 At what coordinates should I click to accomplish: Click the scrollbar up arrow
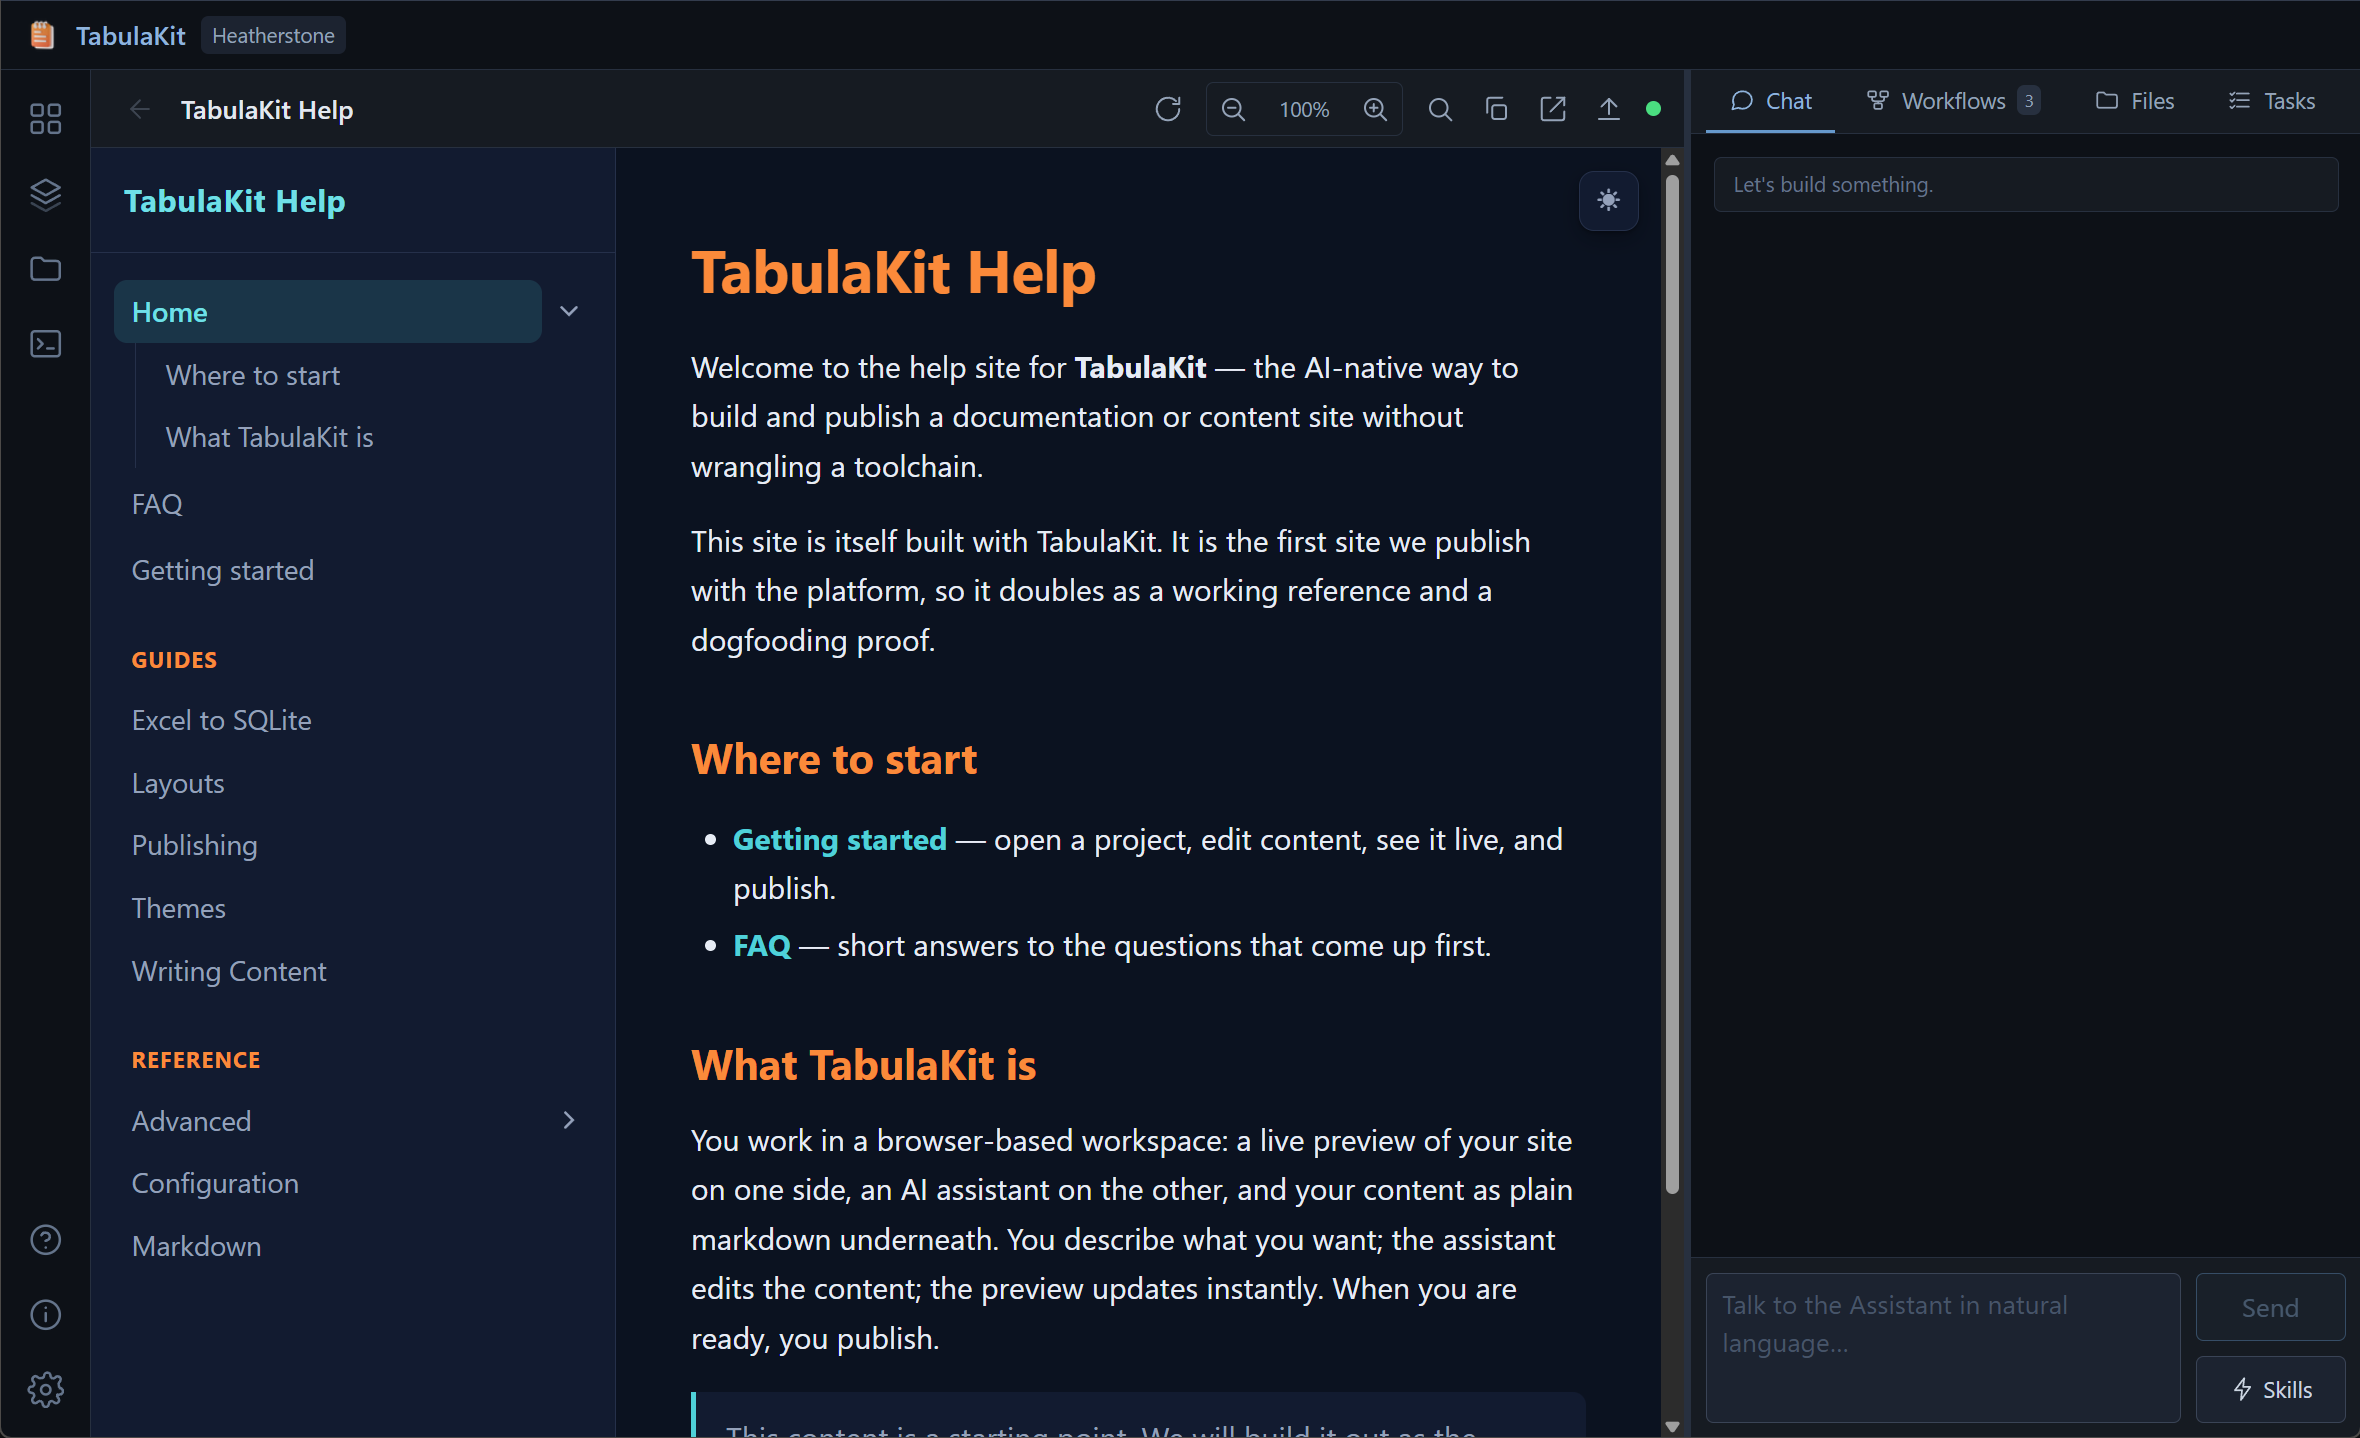[1672, 160]
